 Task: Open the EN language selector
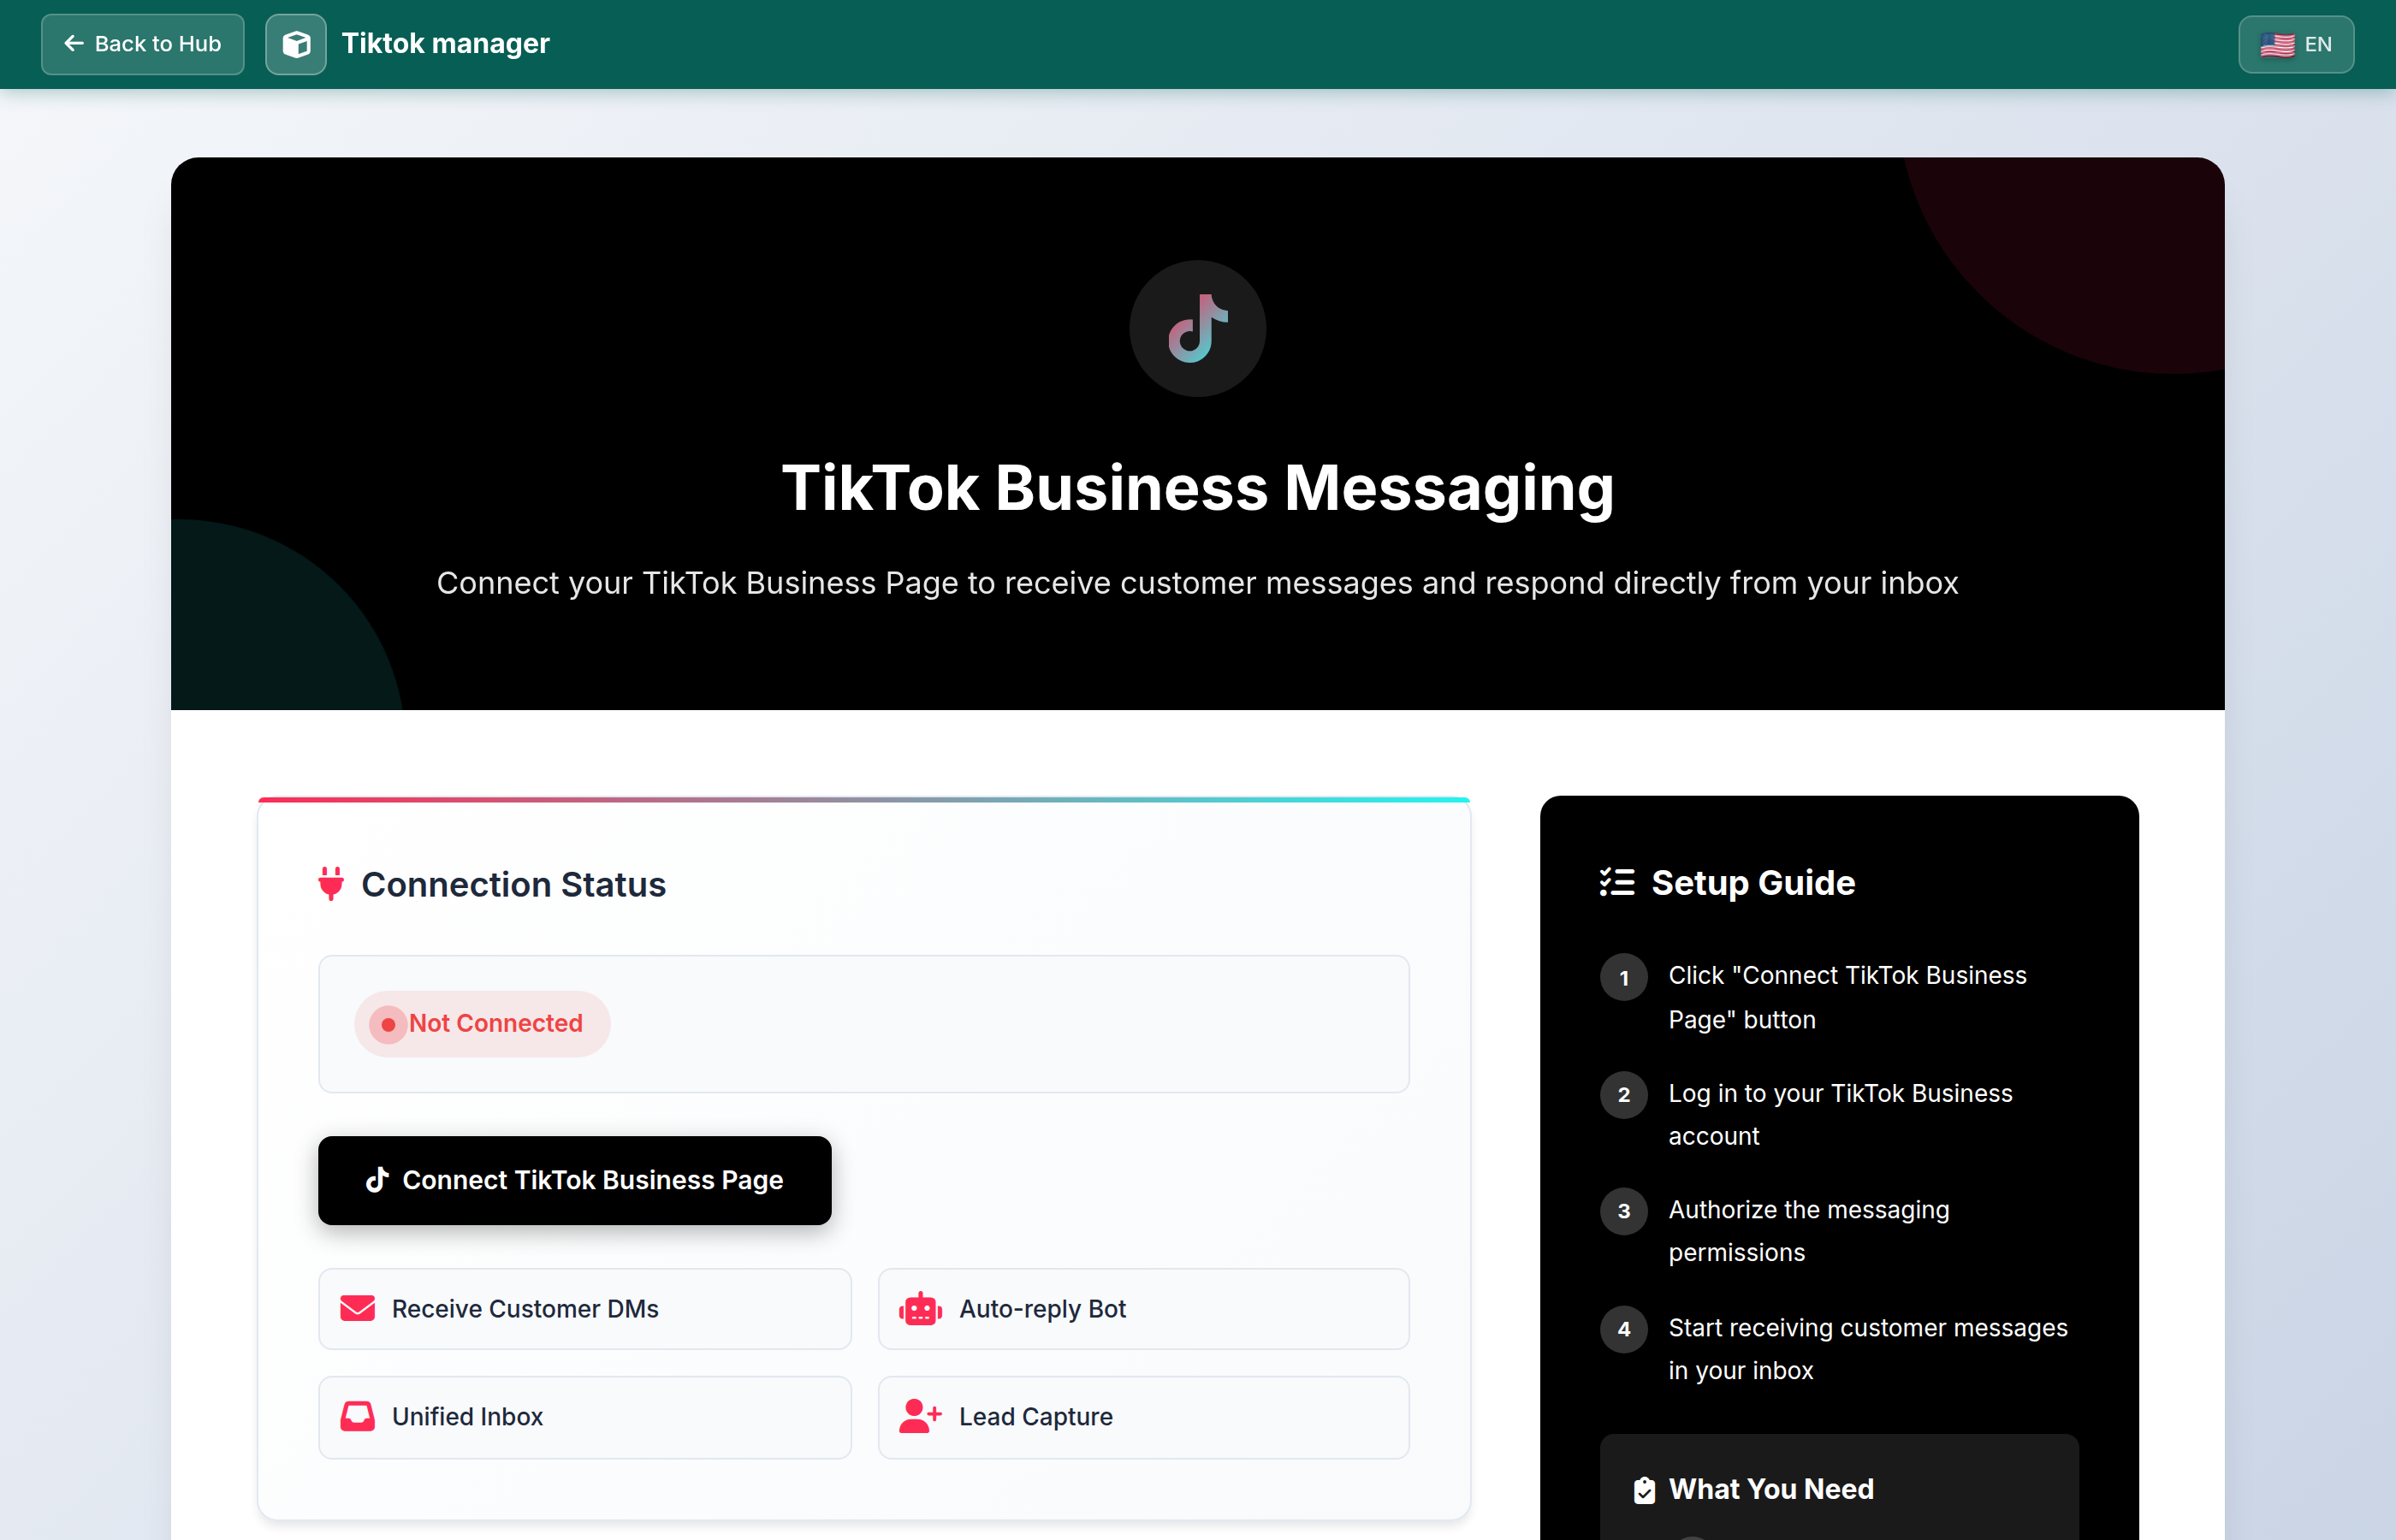pyautogui.click(x=2296, y=44)
